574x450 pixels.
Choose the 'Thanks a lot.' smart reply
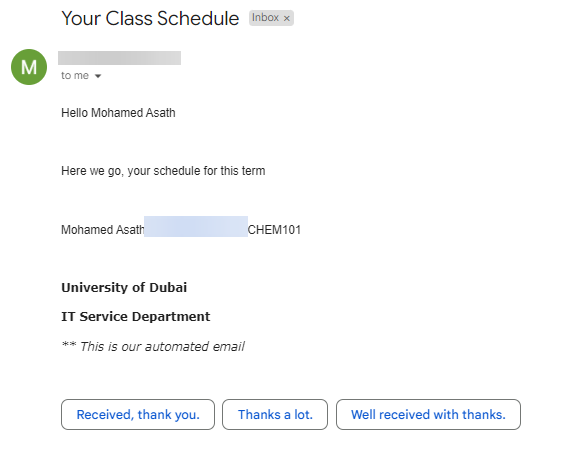(275, 414)
